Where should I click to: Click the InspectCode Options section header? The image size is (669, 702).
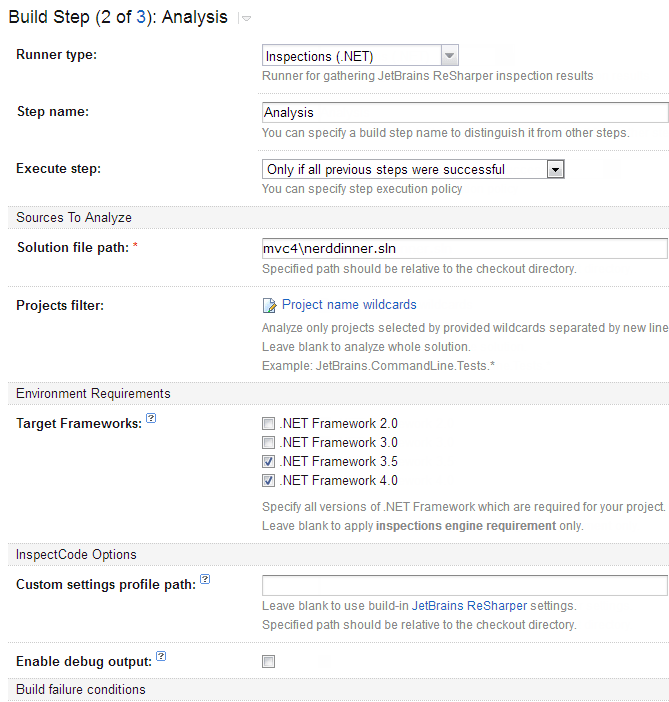(77, 554)
